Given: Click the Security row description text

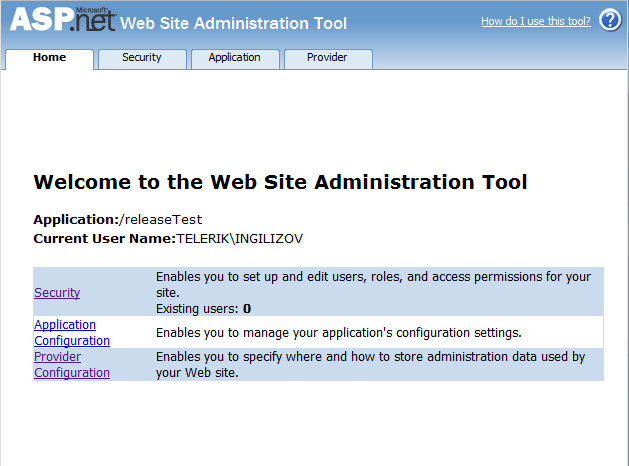Looking at the screenshot, I should pyautogui.click(x=373, y=284).
